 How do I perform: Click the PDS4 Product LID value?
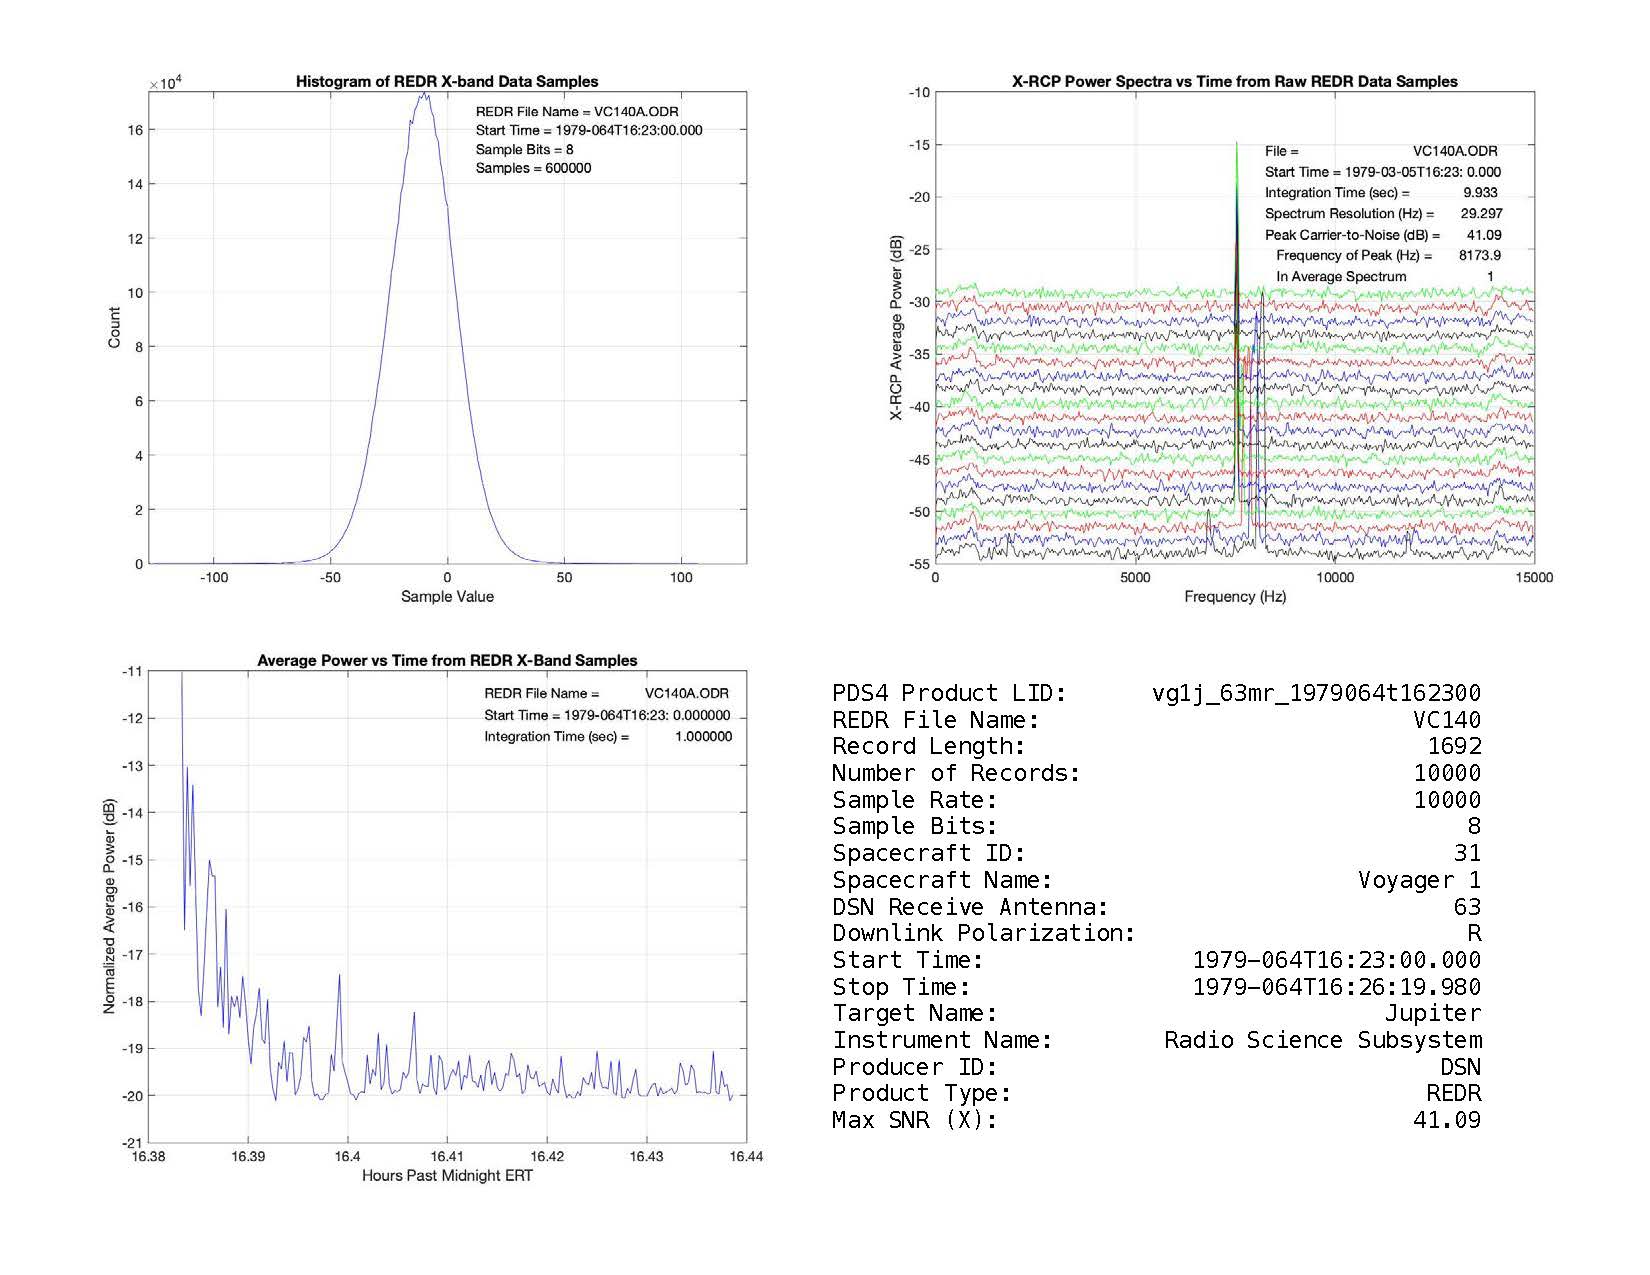click(1316, 693)
